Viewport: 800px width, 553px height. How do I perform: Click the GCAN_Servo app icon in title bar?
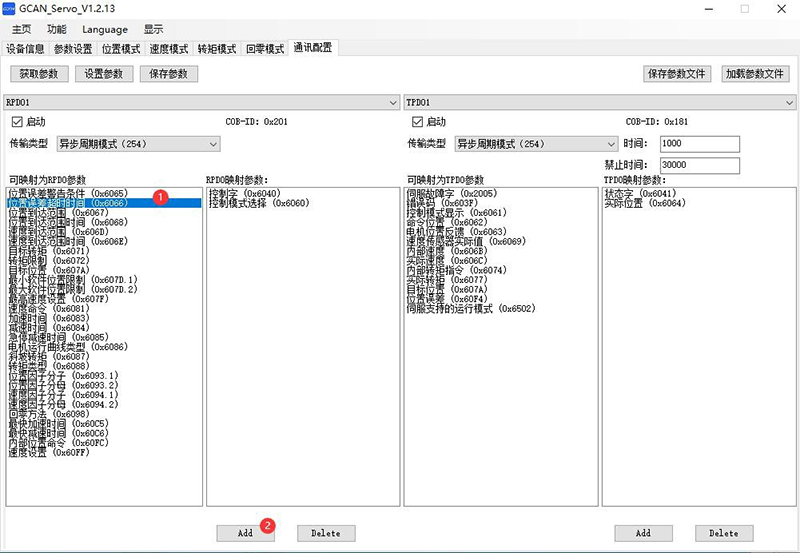(9, 8)
